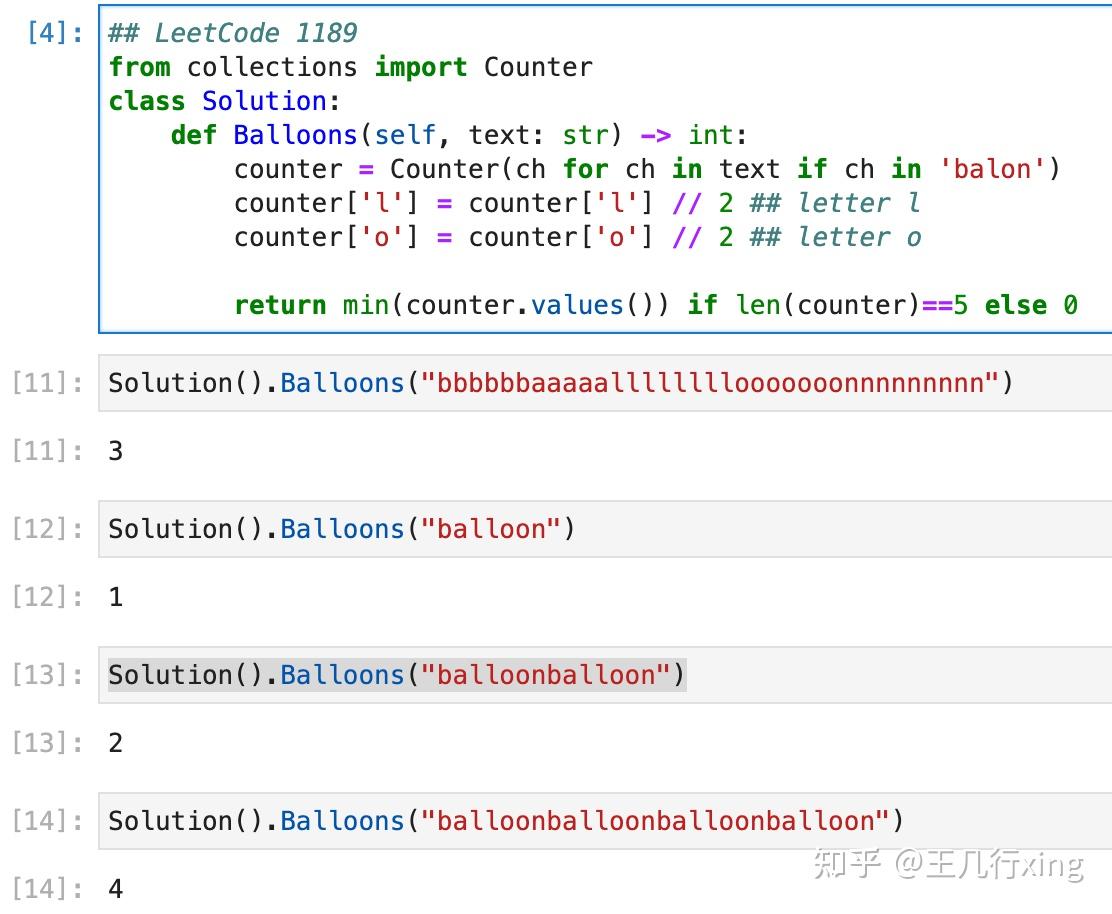
Task: Place cursor on the return min(...) statement
Action: point(655,305)
